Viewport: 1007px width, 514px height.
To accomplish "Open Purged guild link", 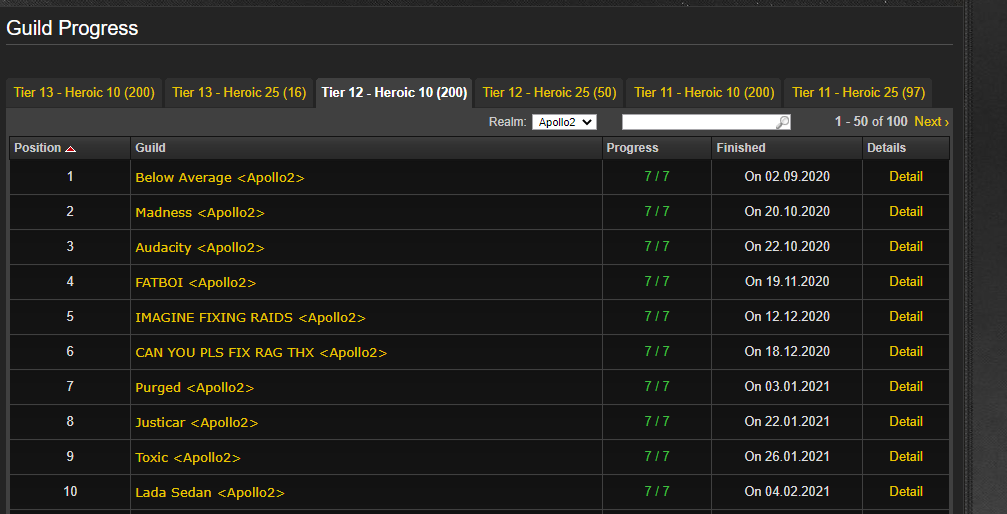I will [195, 387].
